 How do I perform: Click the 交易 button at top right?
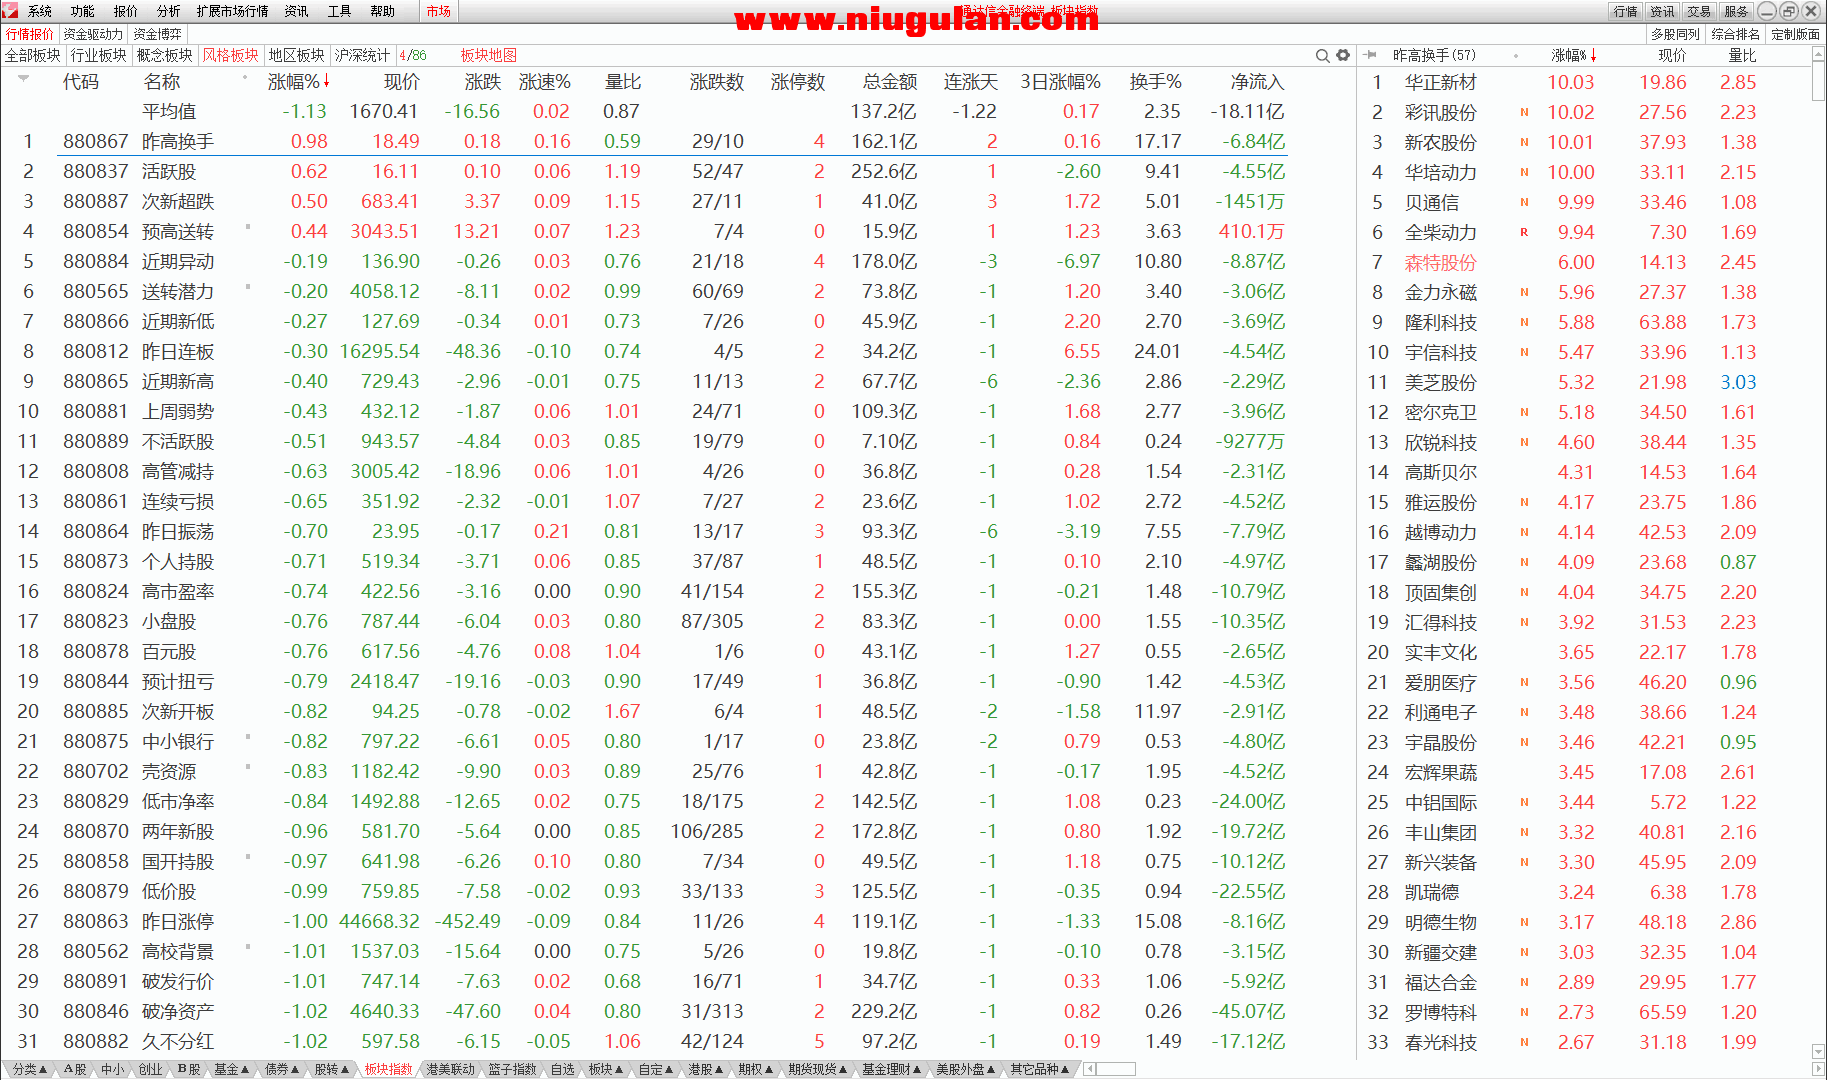[x=1699, y=11]
